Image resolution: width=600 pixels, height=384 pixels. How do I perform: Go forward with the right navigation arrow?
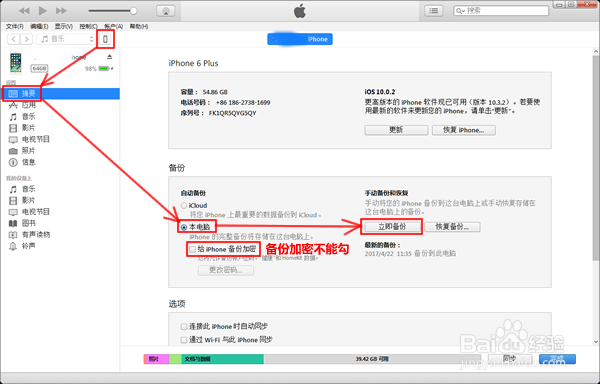click(x=26, y=39)
